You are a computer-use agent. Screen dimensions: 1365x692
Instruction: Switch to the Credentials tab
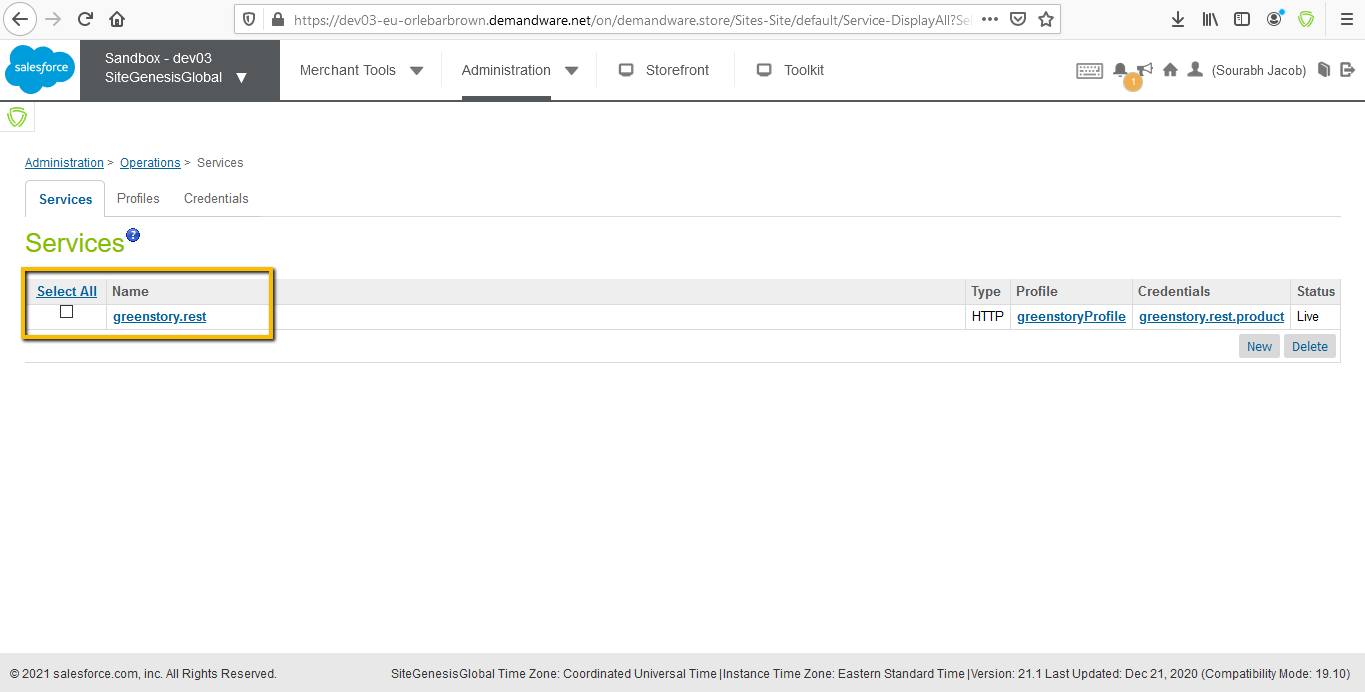click(216, 198)
